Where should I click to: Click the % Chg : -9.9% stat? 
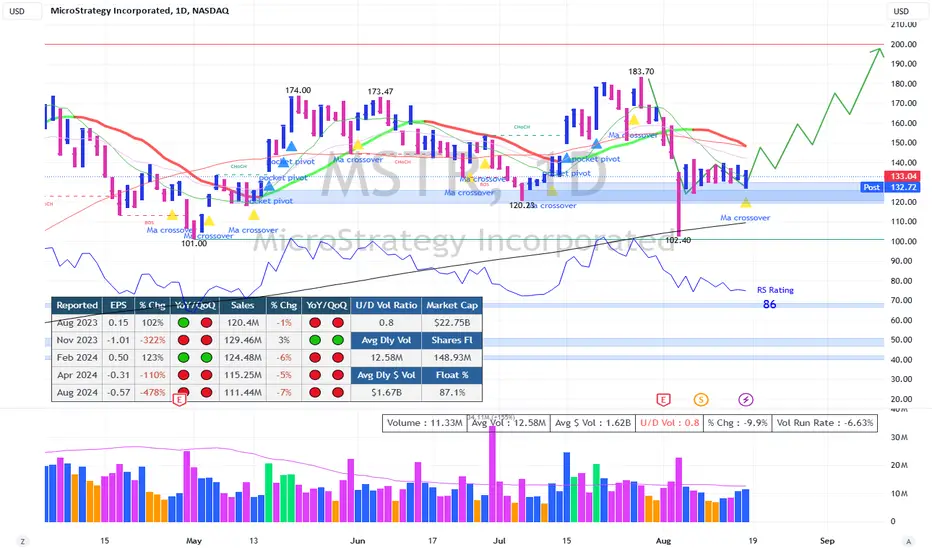coord(738,423)
